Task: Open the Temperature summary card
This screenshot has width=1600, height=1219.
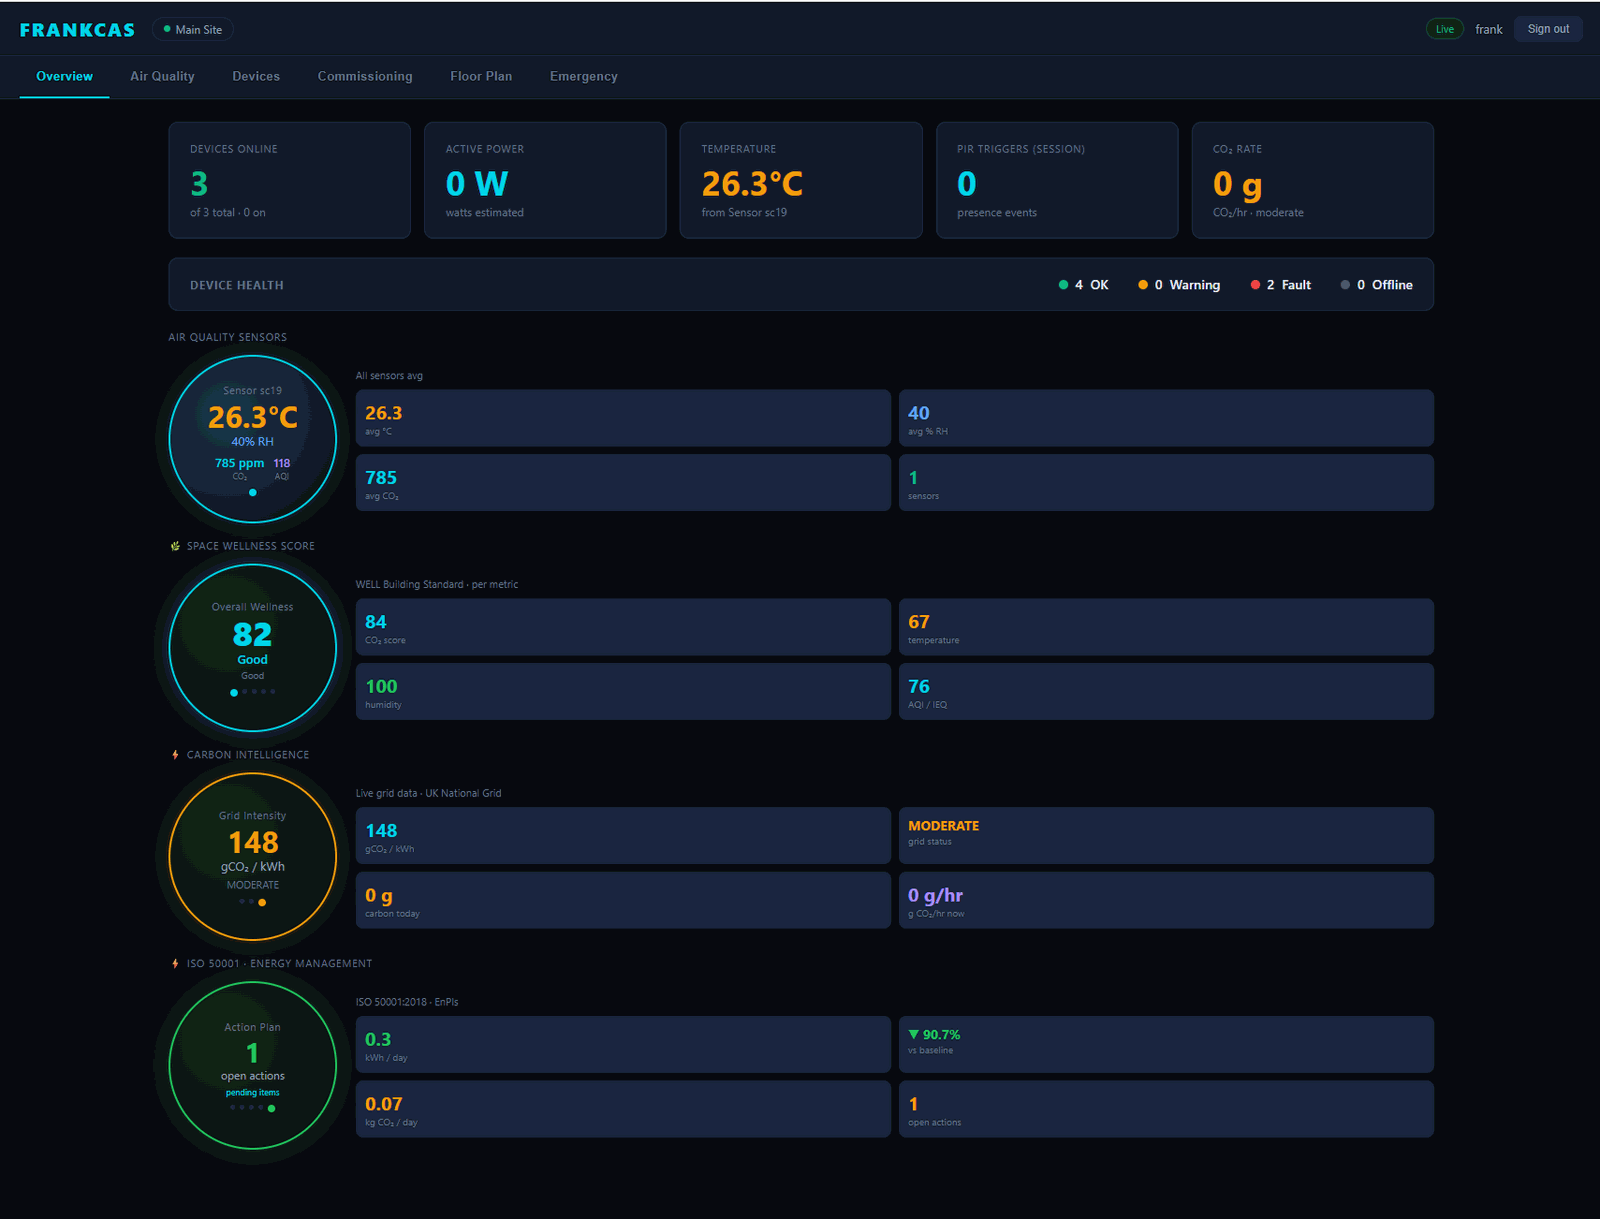Action: tap(801, 180)
